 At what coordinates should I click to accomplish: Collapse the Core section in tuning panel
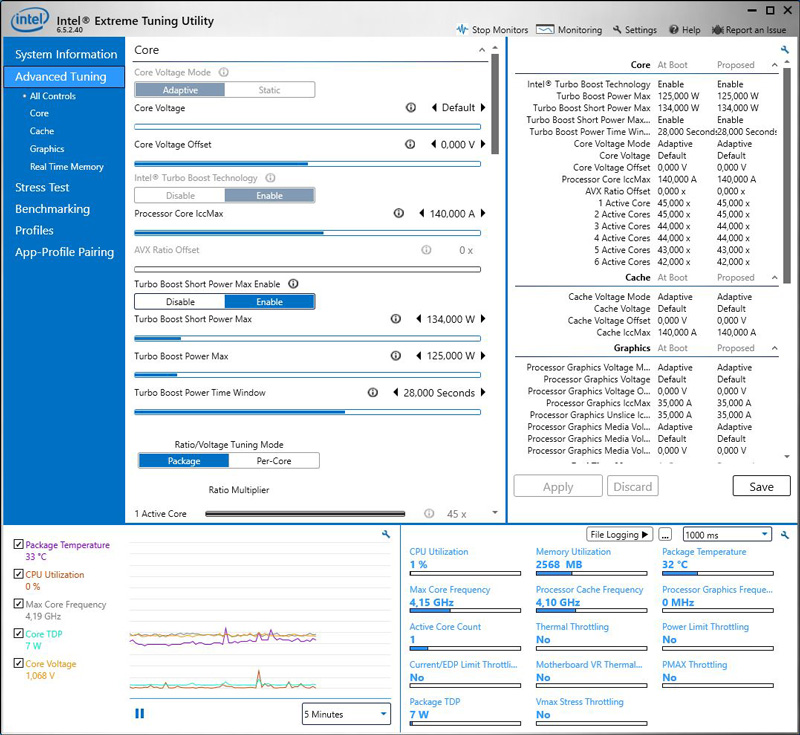(x=482, y=50)
